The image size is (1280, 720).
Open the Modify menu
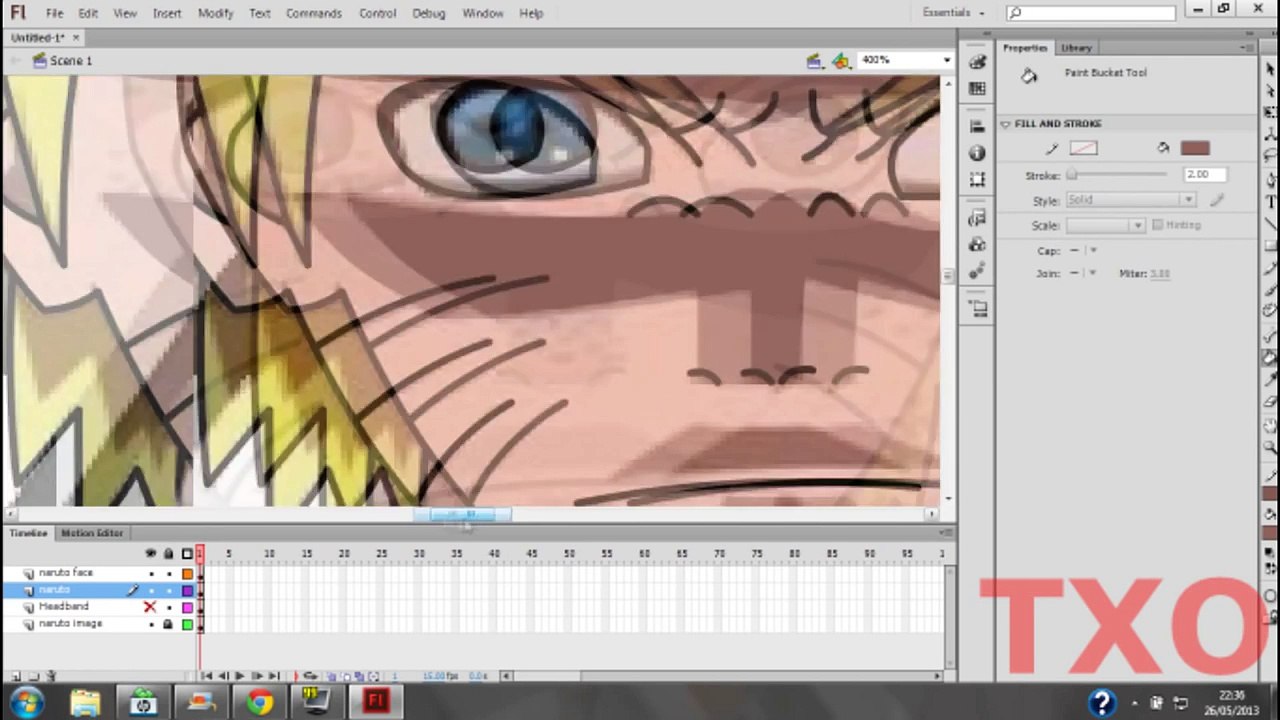215,13
